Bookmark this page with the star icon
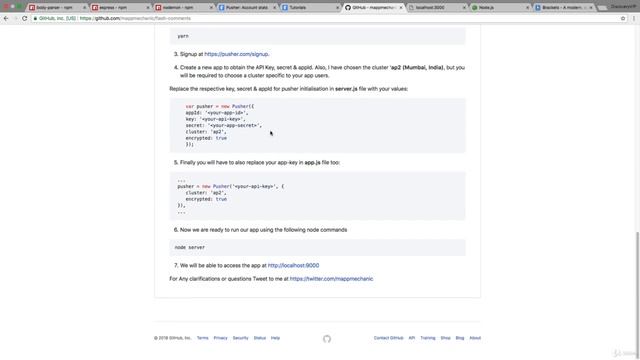This screenshot has width=640, height=360. (623, 18)
